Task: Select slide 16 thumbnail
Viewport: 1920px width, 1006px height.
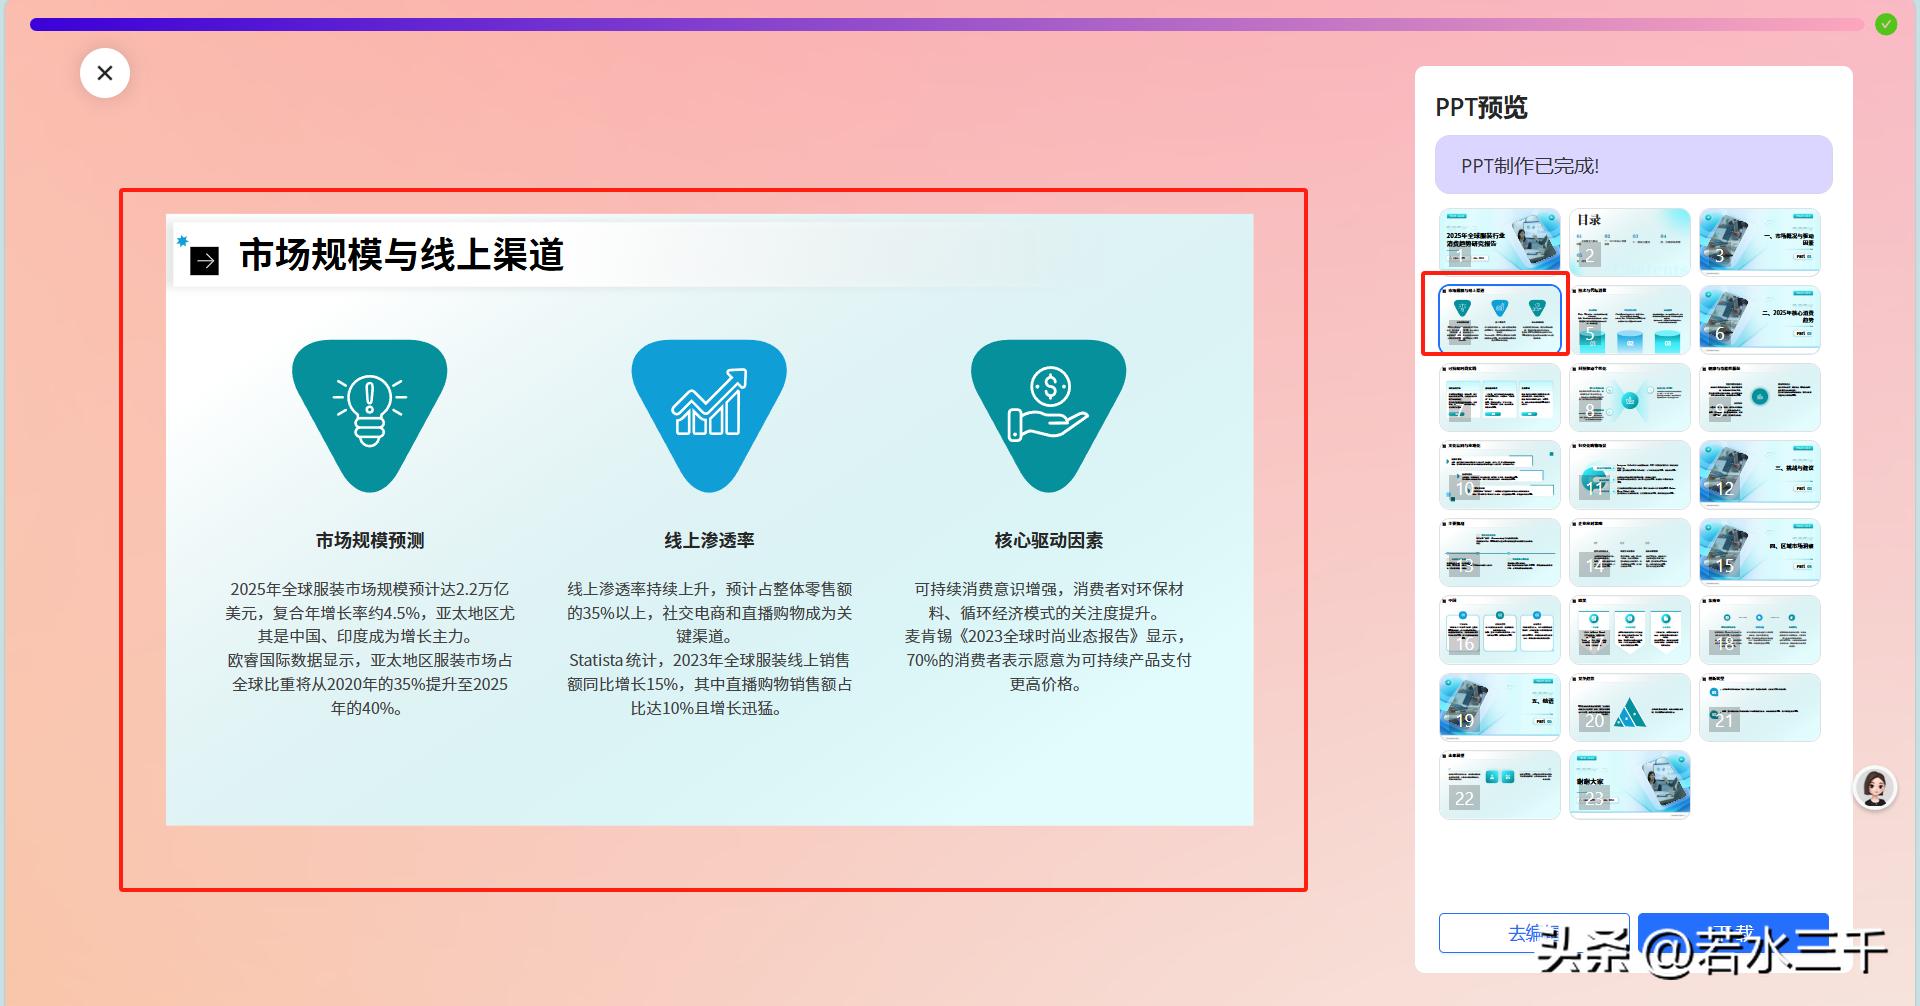Action: tap(1500, 630)
